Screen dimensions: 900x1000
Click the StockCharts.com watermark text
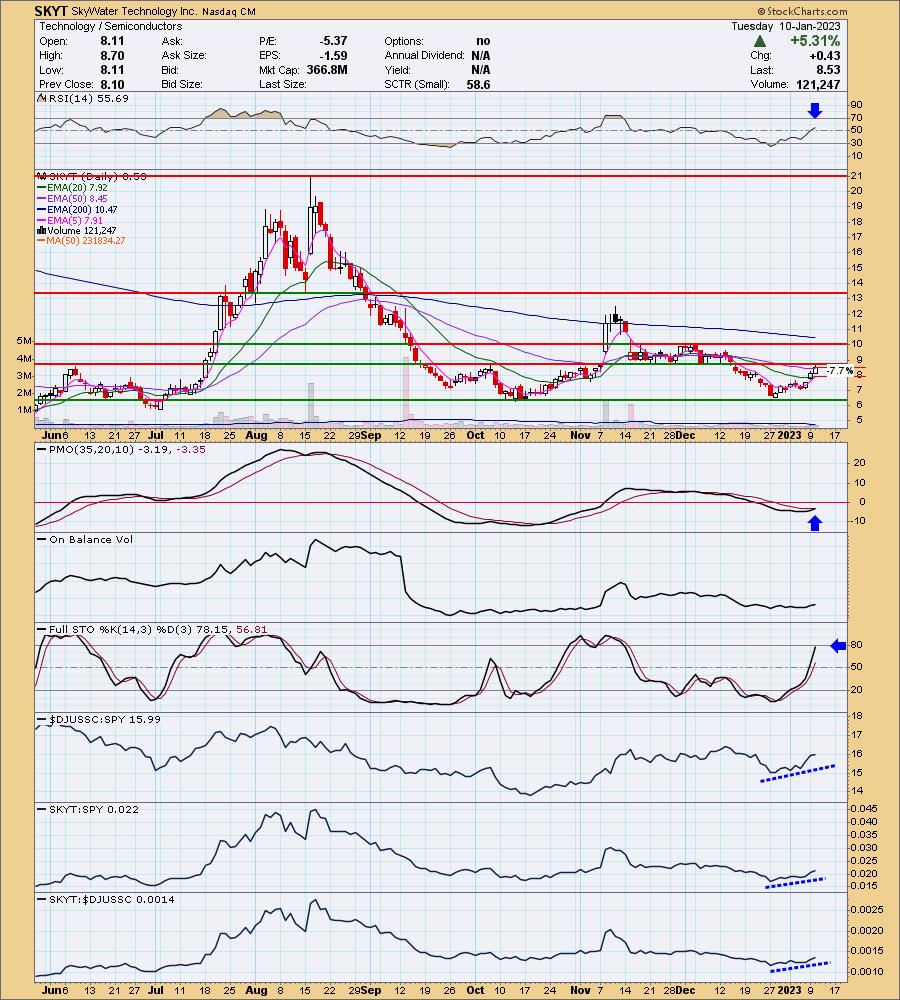click(x=802, y=11)
